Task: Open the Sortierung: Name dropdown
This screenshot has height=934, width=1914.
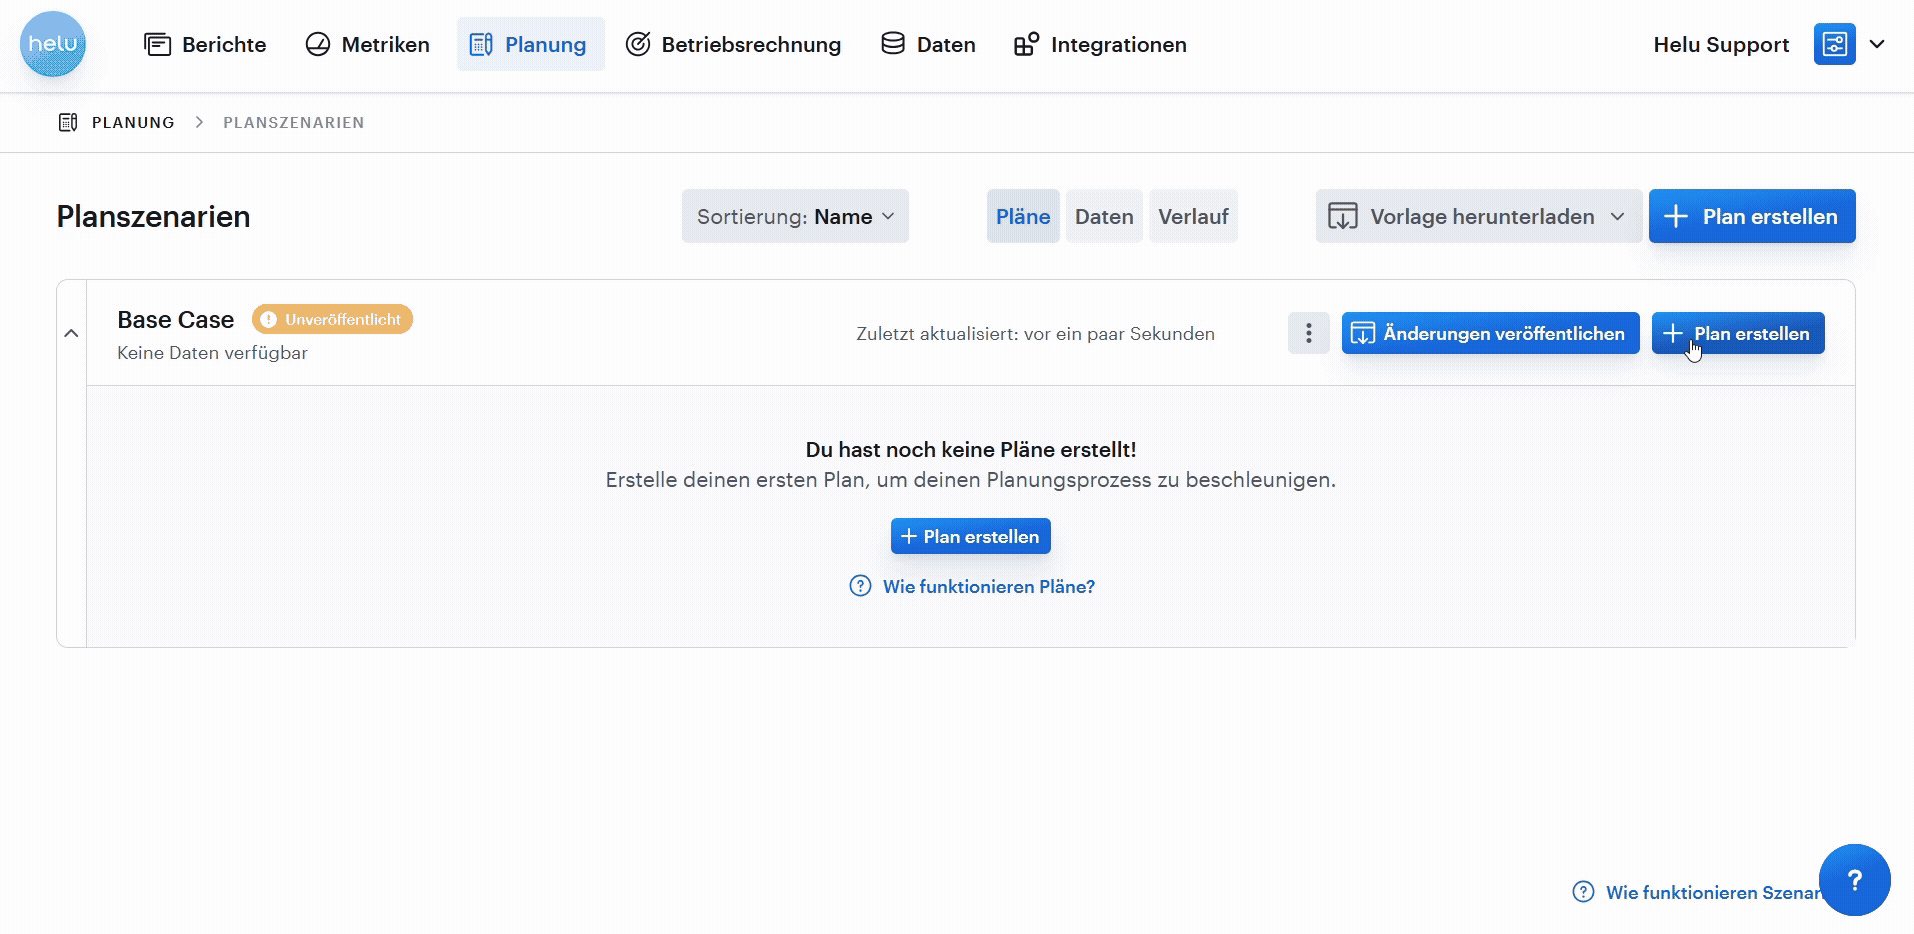Action: tap(795, 216)
